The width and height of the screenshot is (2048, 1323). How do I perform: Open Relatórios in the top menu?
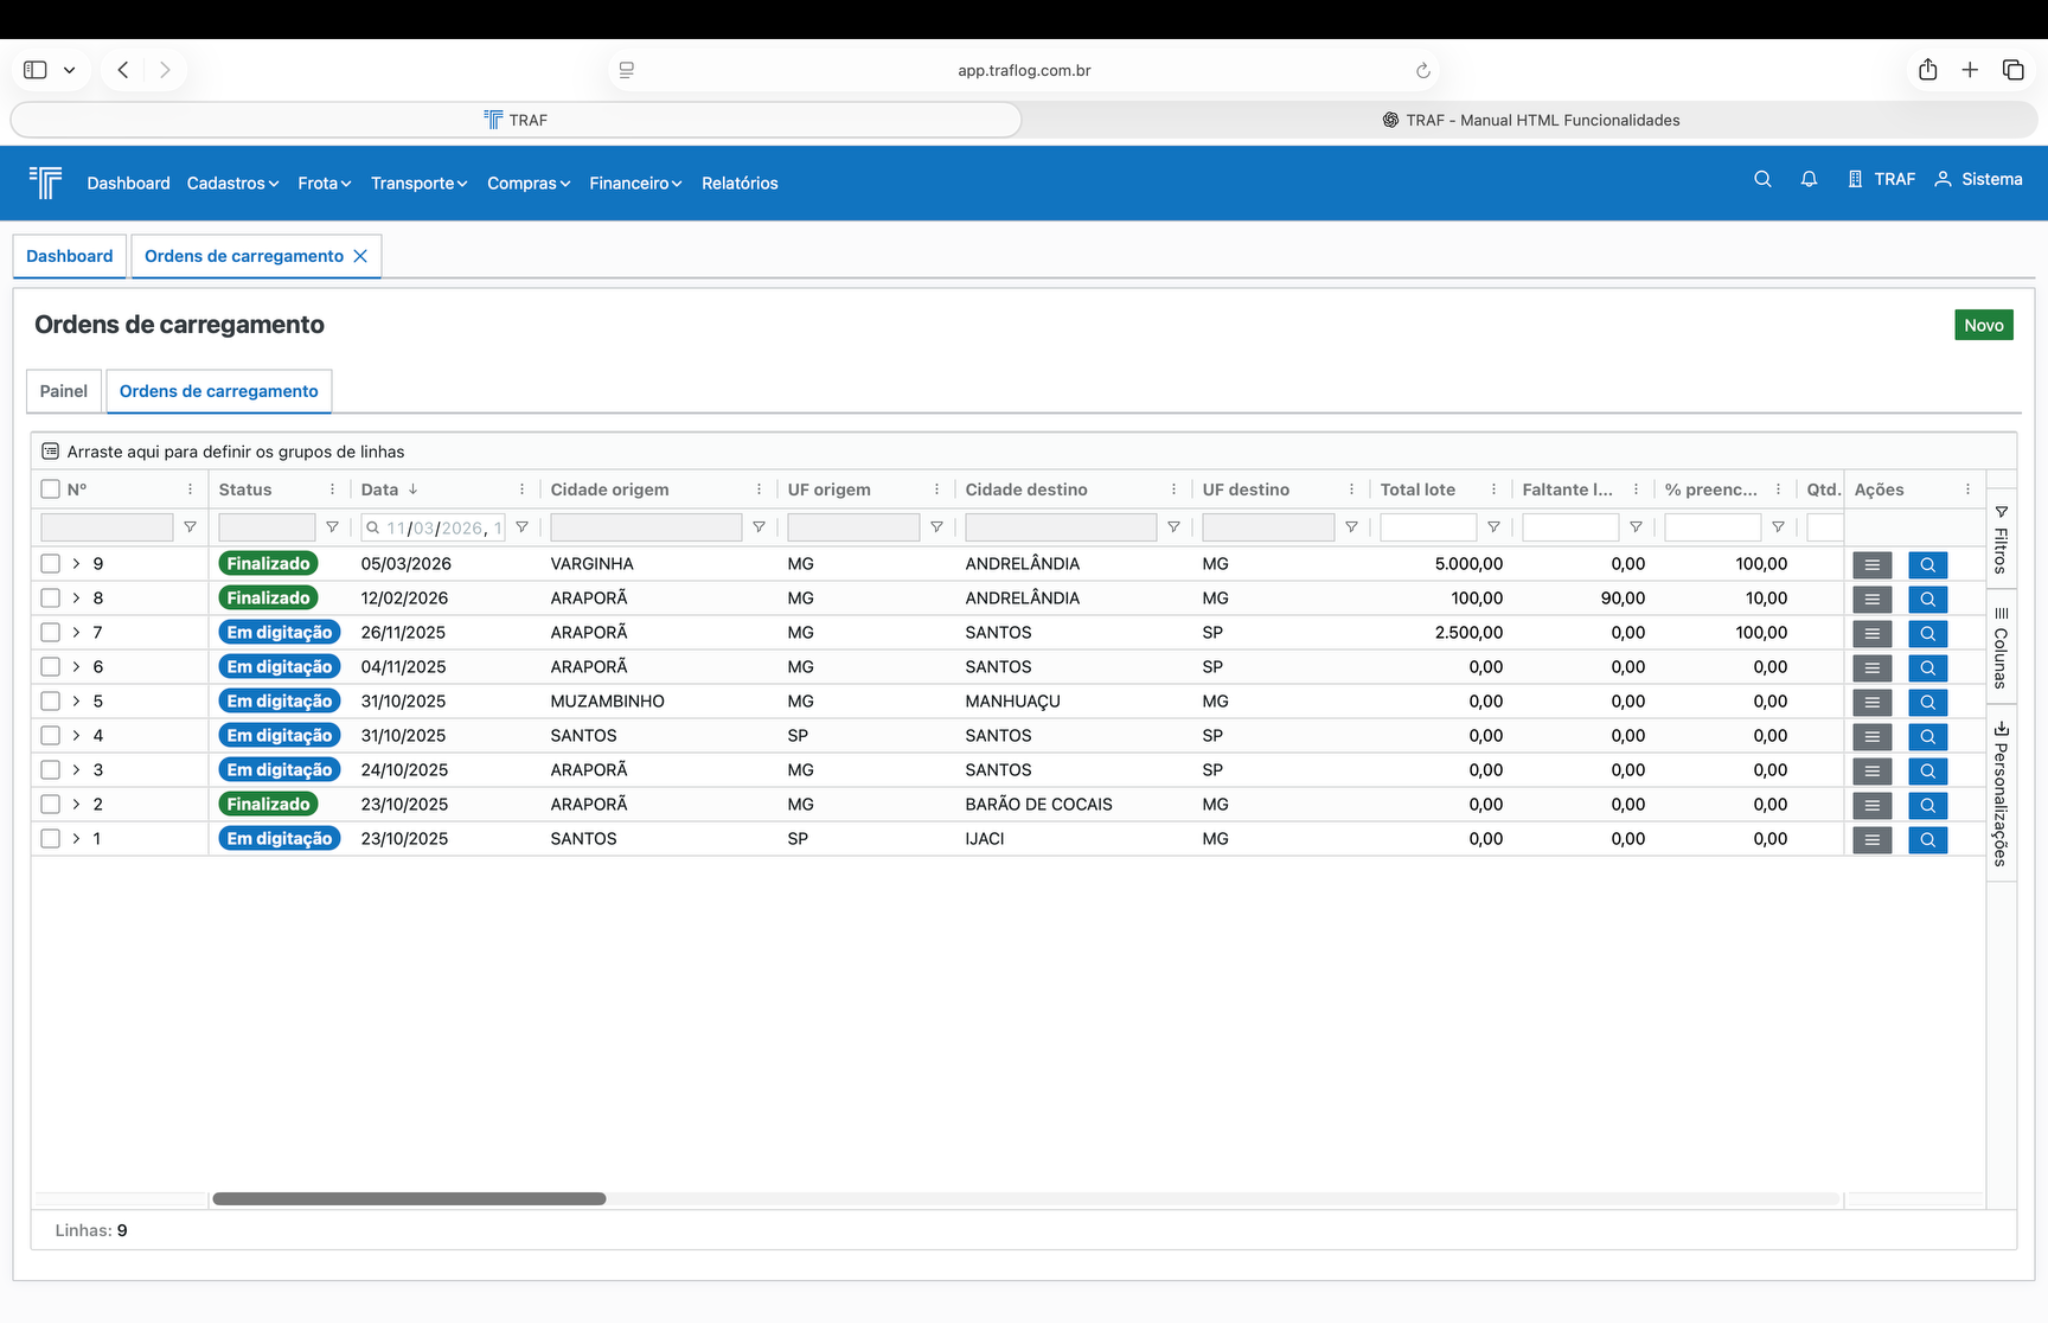pyautogui.click(x=739, y=183)
